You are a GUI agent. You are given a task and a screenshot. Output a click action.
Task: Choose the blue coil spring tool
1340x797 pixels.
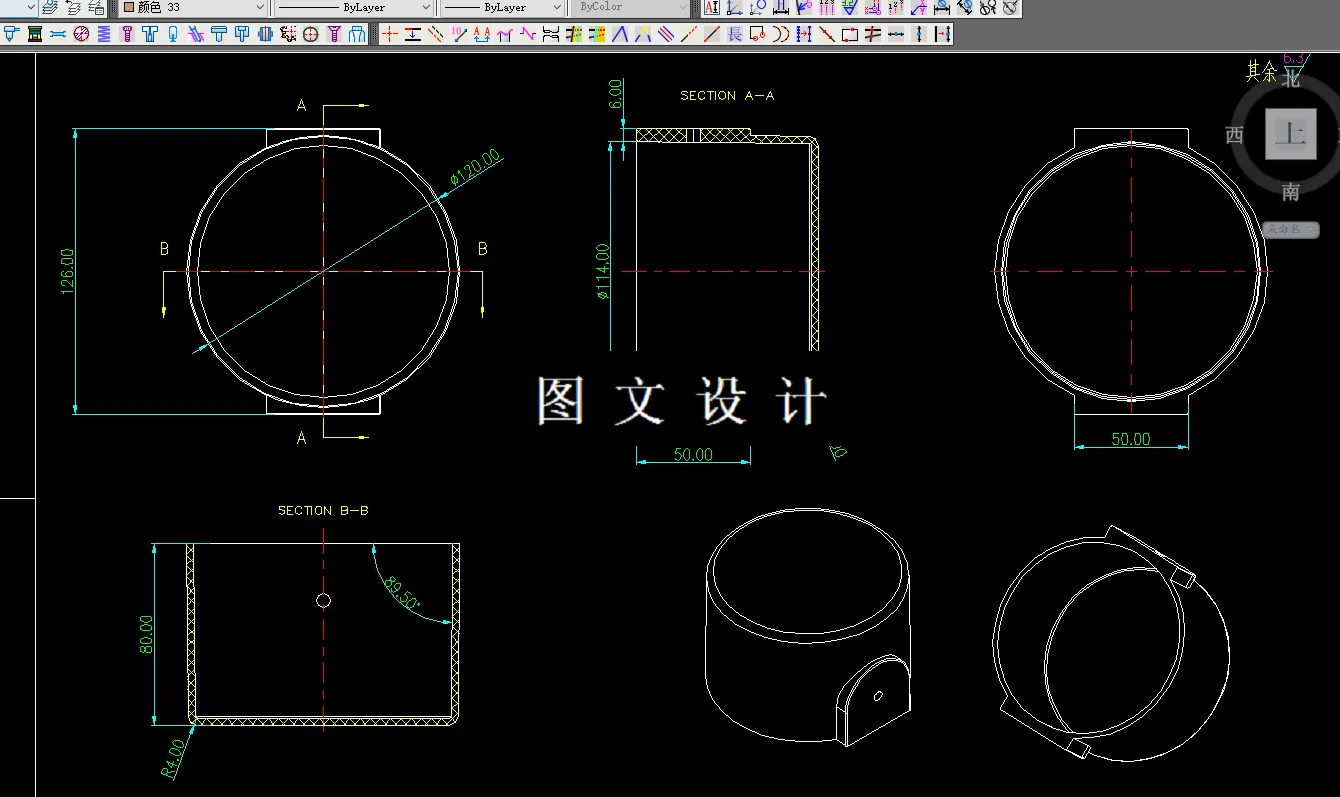click(x=104, y=34)
